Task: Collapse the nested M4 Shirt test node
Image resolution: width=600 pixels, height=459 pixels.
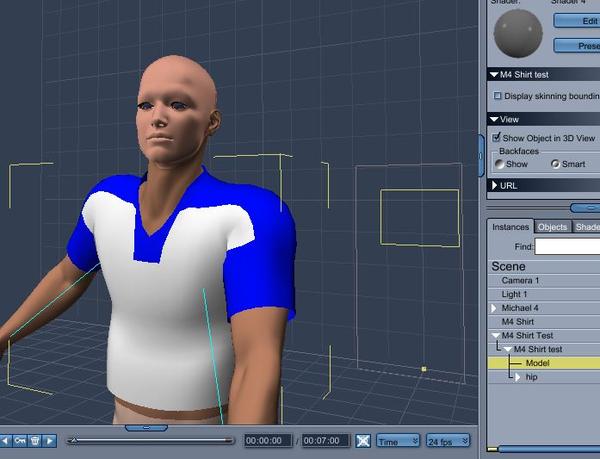Action: [x=507, y=349]
